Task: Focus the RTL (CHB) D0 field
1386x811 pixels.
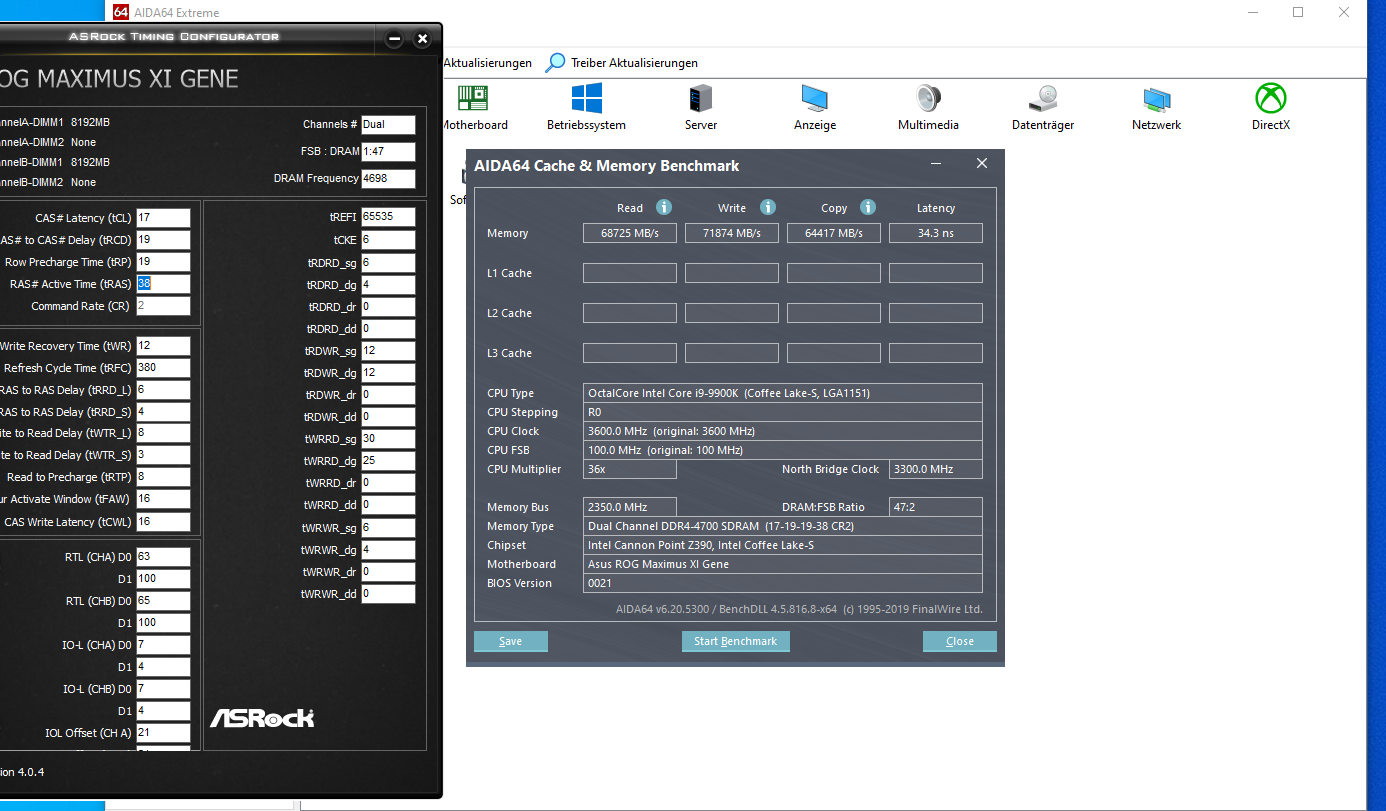Action: click(x=163, y=601)
